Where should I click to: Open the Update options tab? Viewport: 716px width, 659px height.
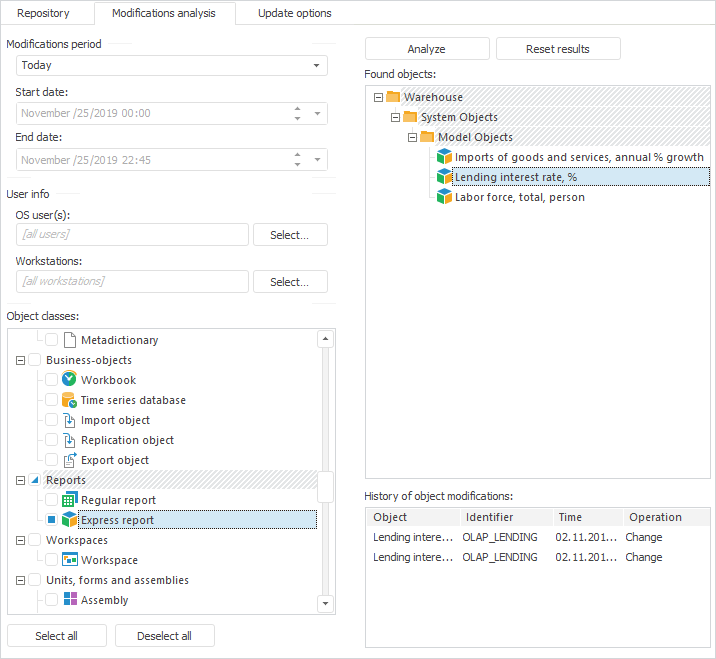[294, 14]
